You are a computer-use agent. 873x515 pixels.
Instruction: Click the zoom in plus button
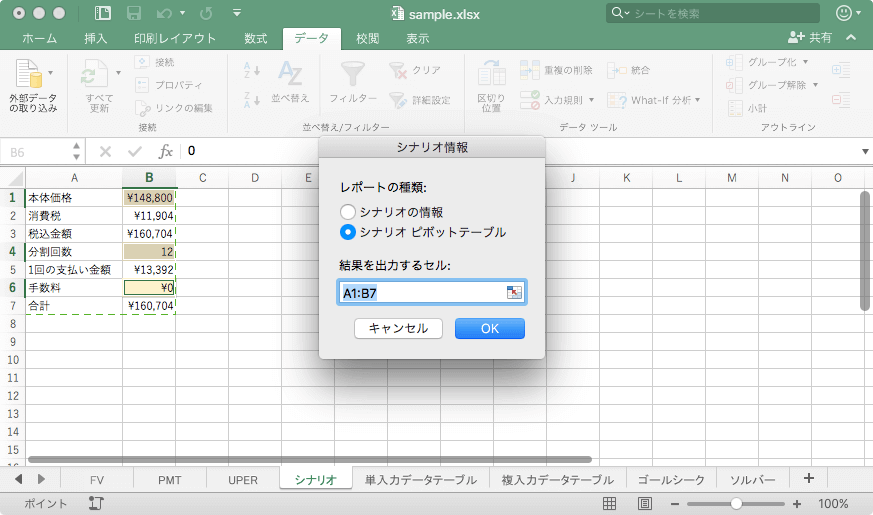pyautogui.click(x=797, y=504)
